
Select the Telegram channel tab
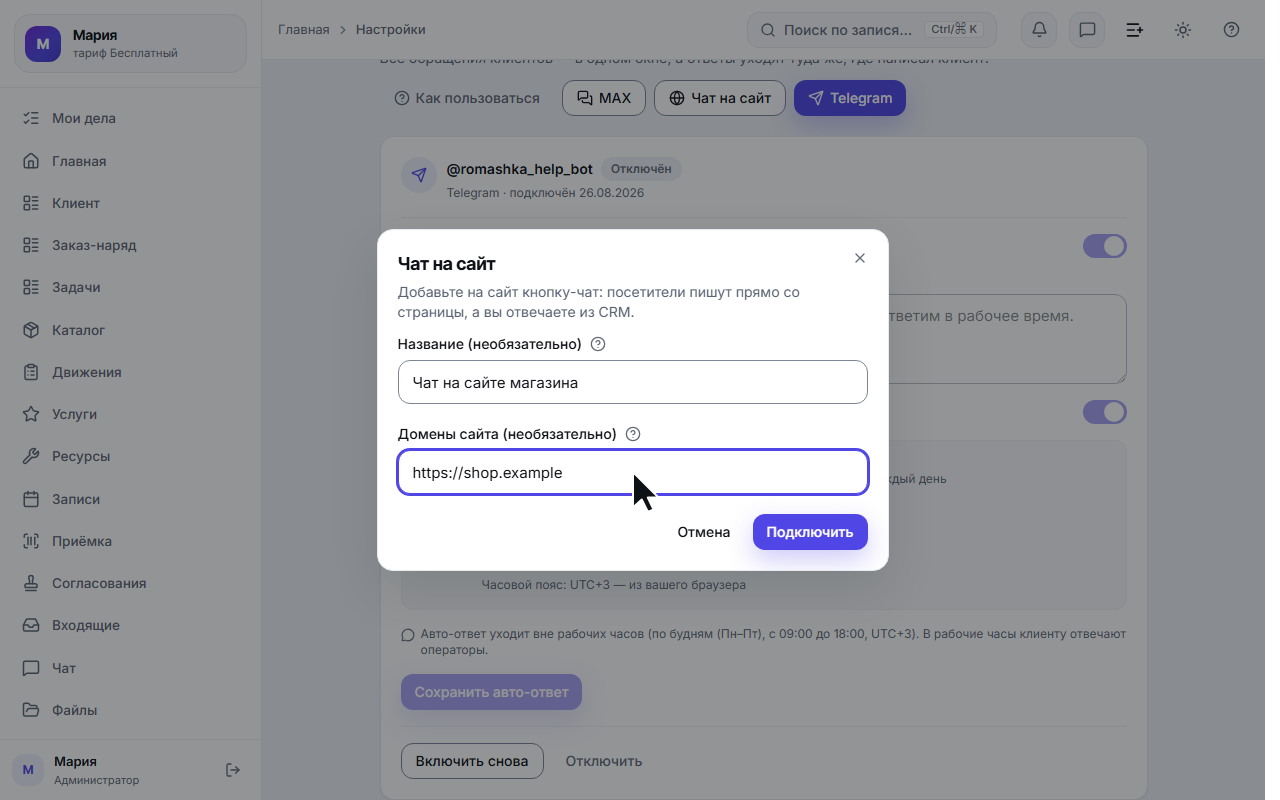(850, 98)
